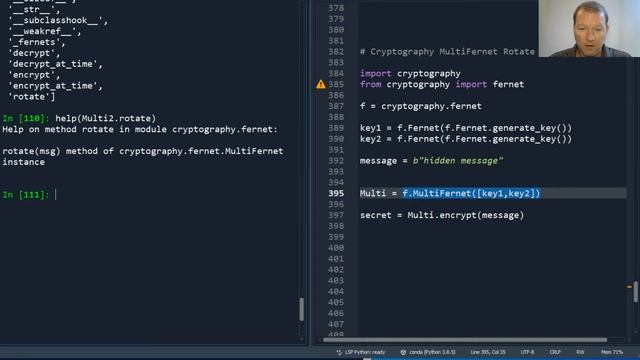The width and height of the screenshot is (640, 360).
Task: Click the key1 assignment line in editor
Action: pyautogui.click(x=466, y=128)
